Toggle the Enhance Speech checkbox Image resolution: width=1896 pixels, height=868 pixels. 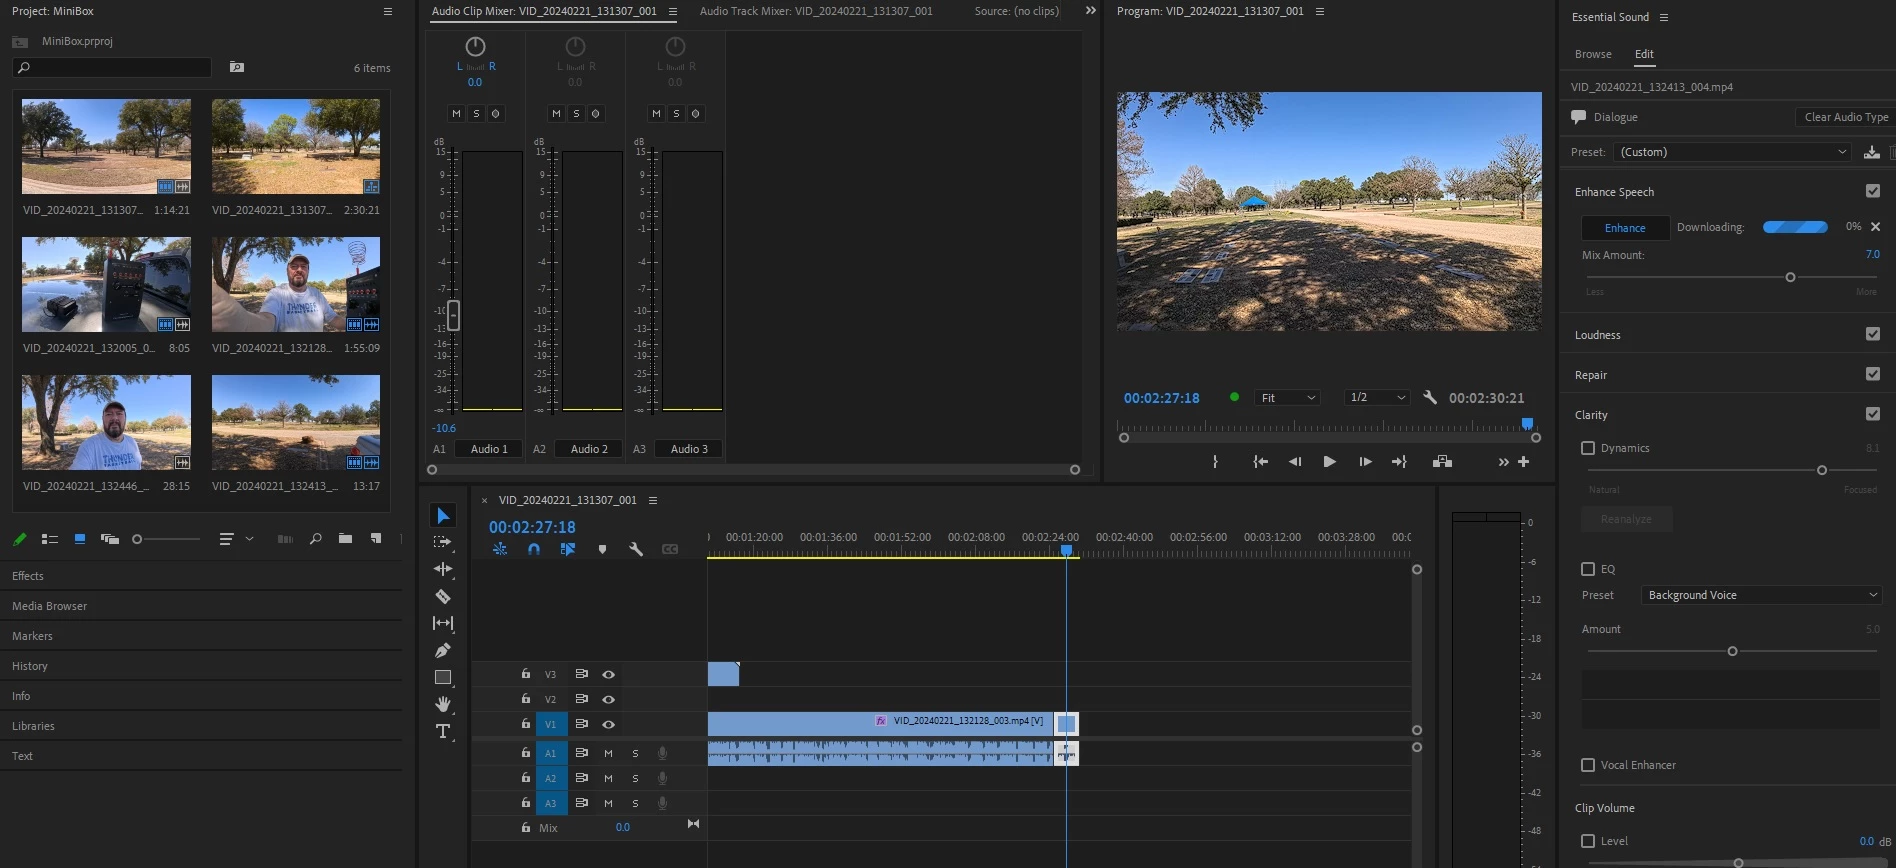(x=1873, y=191)
